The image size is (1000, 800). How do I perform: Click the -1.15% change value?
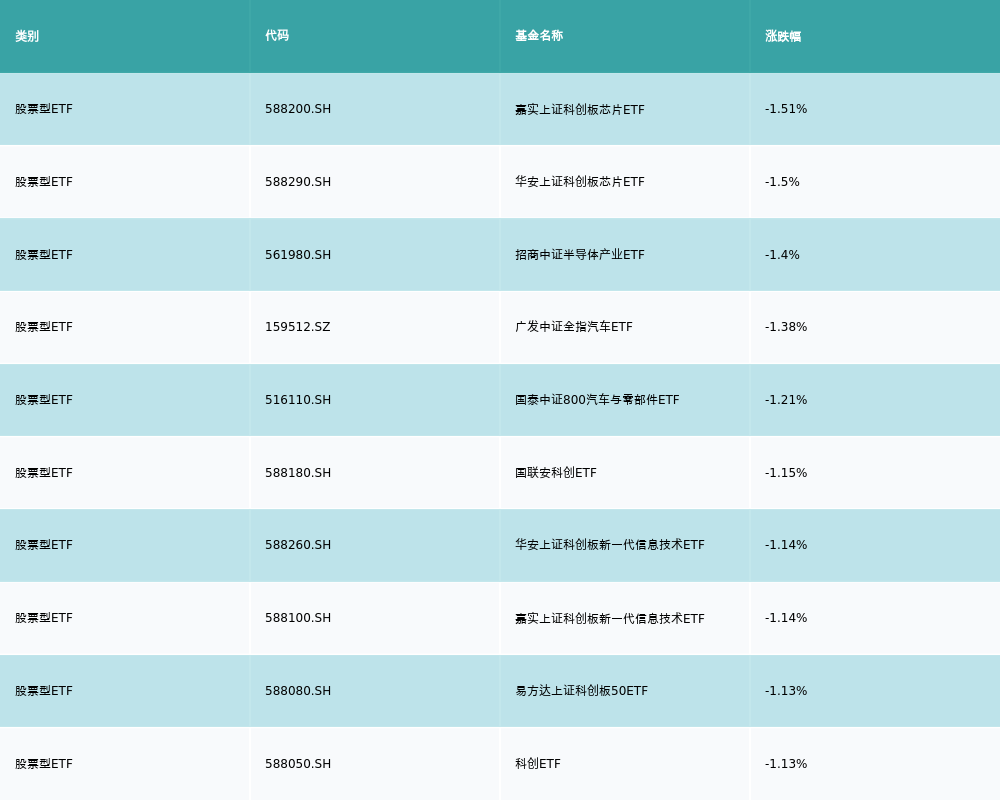coord(786,473)
